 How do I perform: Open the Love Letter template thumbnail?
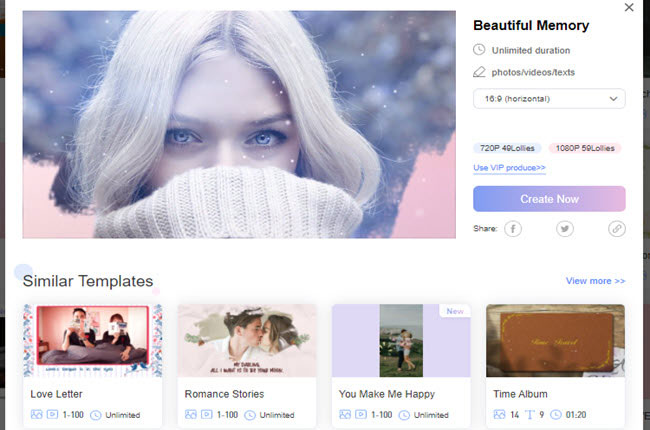pyautogui.click(x=92, y=340)
